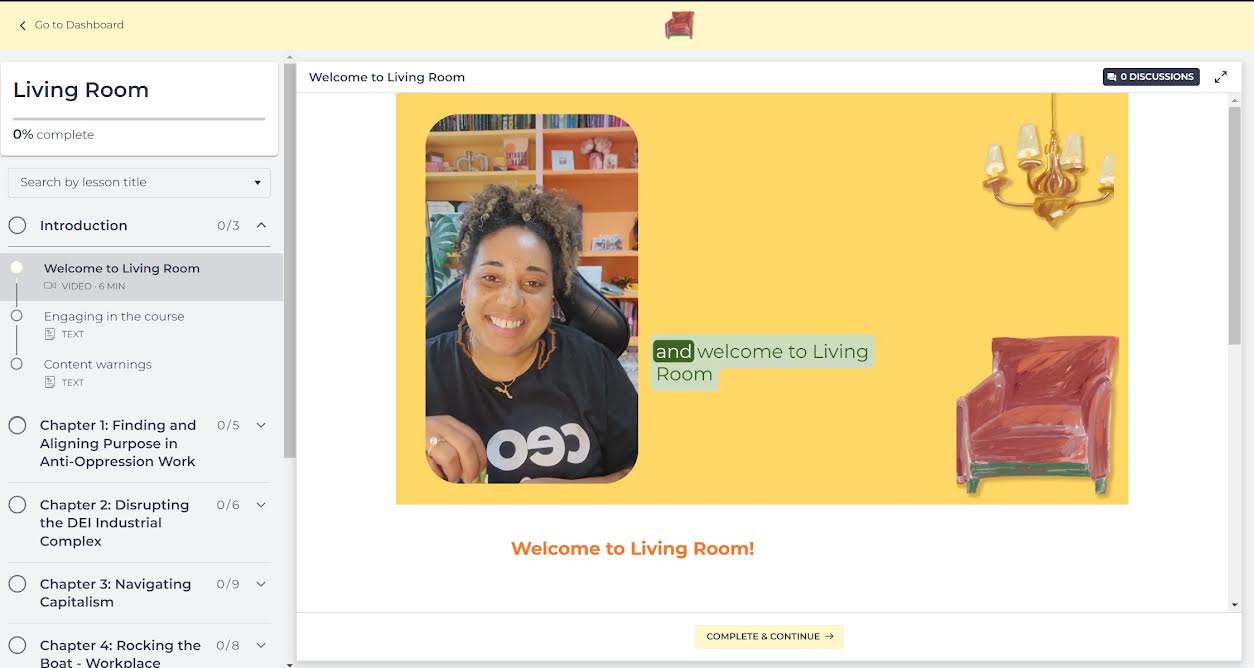Click the arrow icon on Complete & Continue
This screenshot has height=668, width=1254.
(829, 636)
